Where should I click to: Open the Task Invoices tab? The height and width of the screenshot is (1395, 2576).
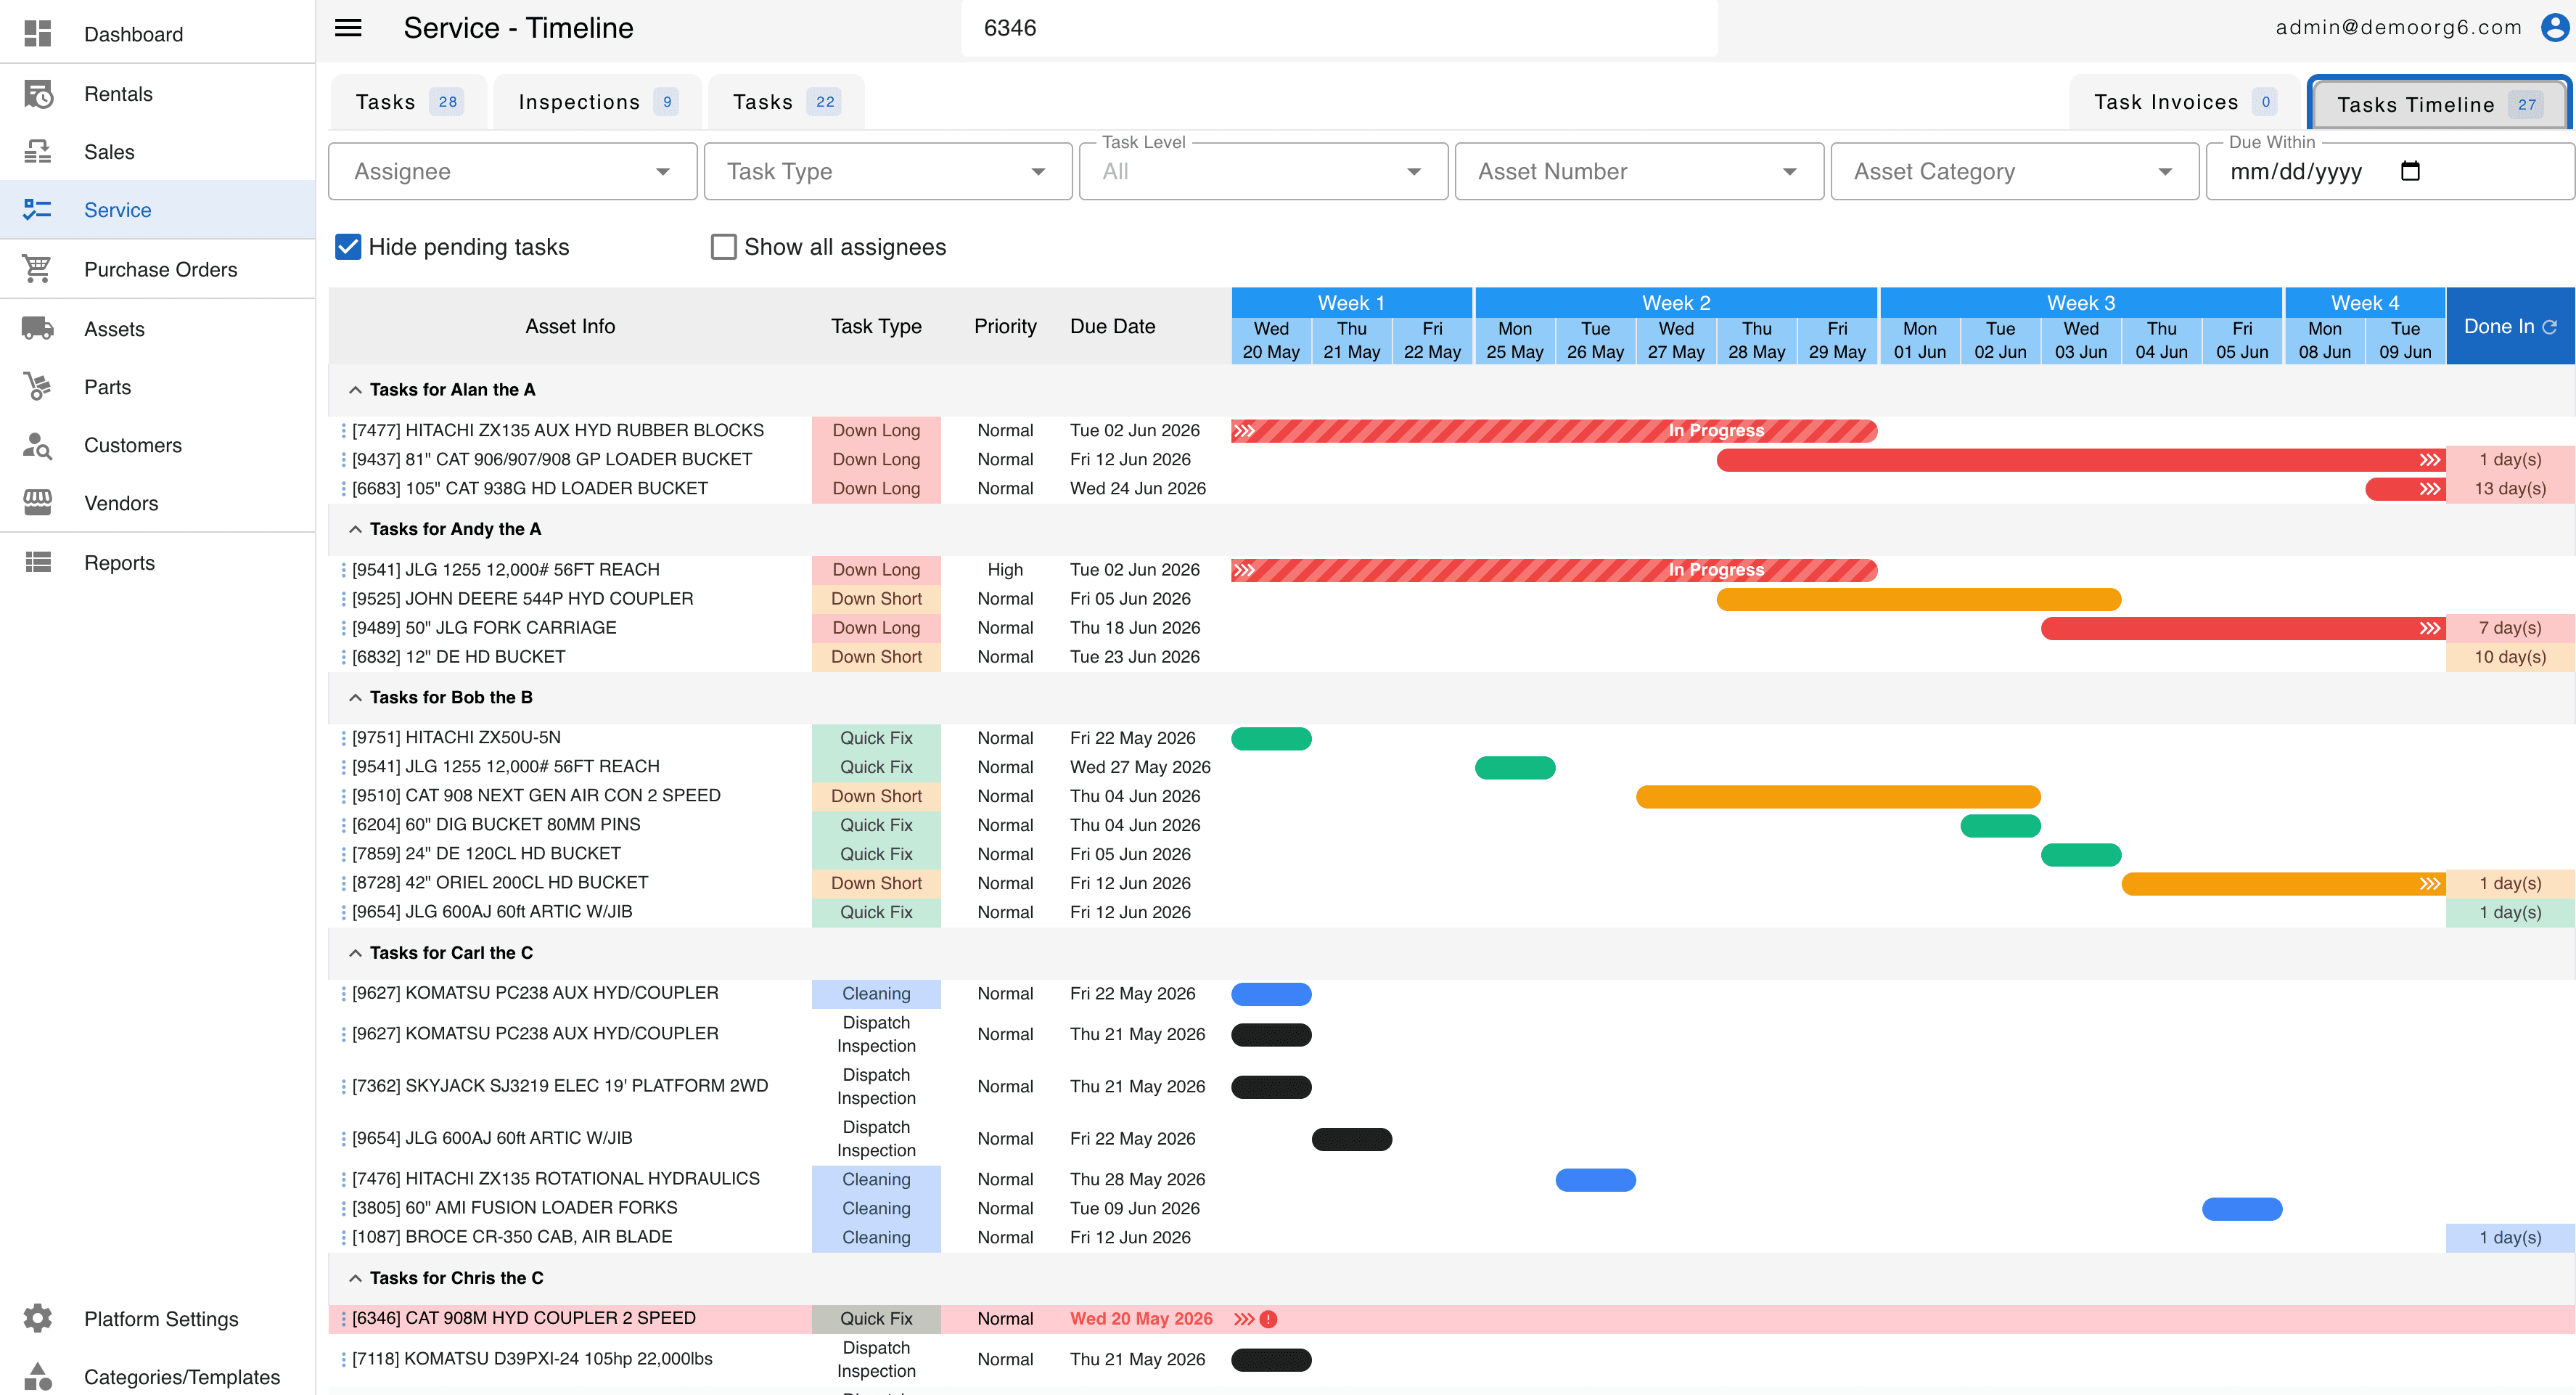2185,102
